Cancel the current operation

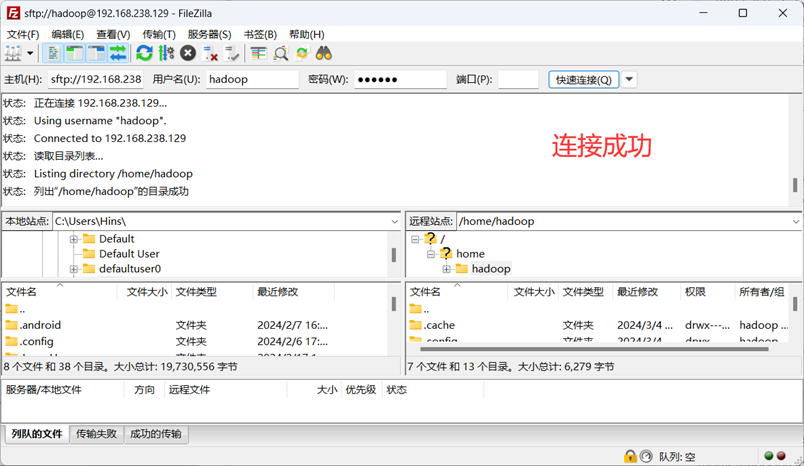(188, 53)
